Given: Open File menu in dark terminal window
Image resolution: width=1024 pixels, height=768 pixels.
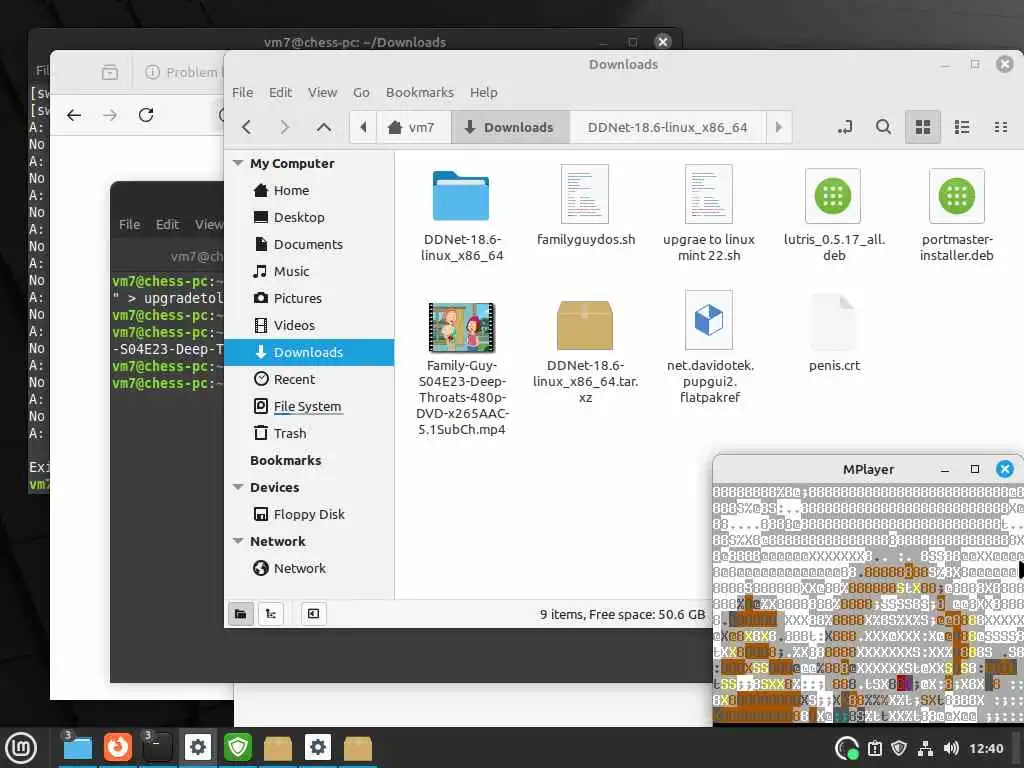Looking at the screenshot, I should tap(129, 224).
